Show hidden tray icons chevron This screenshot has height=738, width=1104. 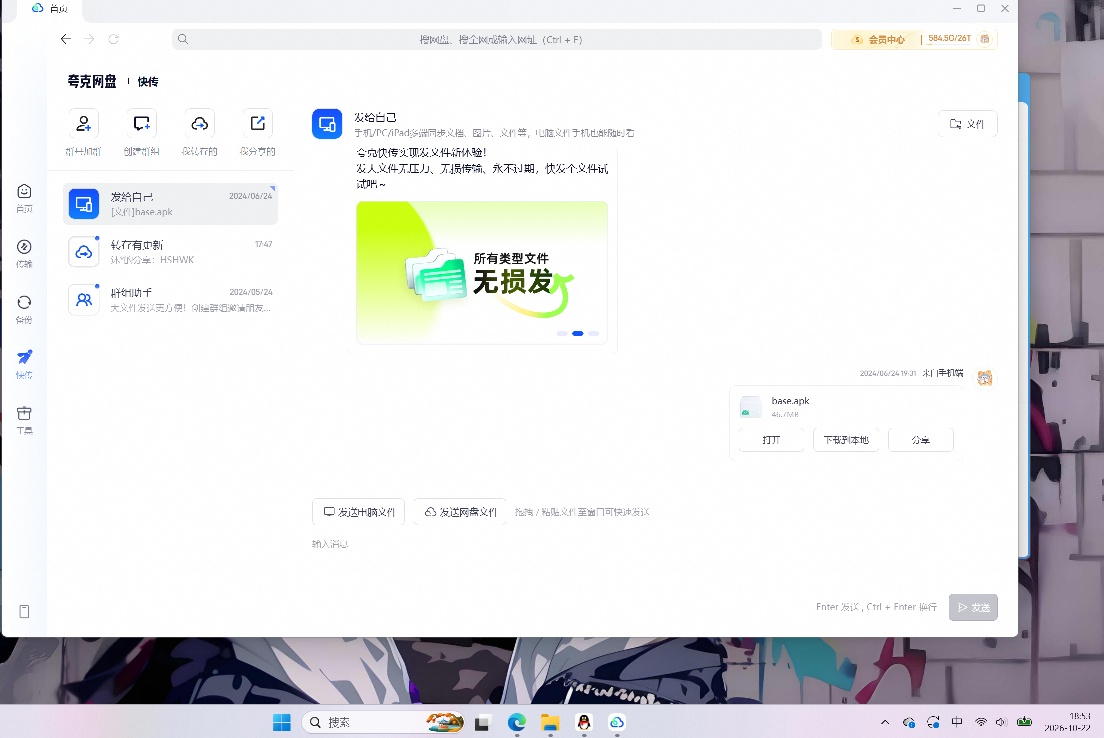tap(885, 722)
